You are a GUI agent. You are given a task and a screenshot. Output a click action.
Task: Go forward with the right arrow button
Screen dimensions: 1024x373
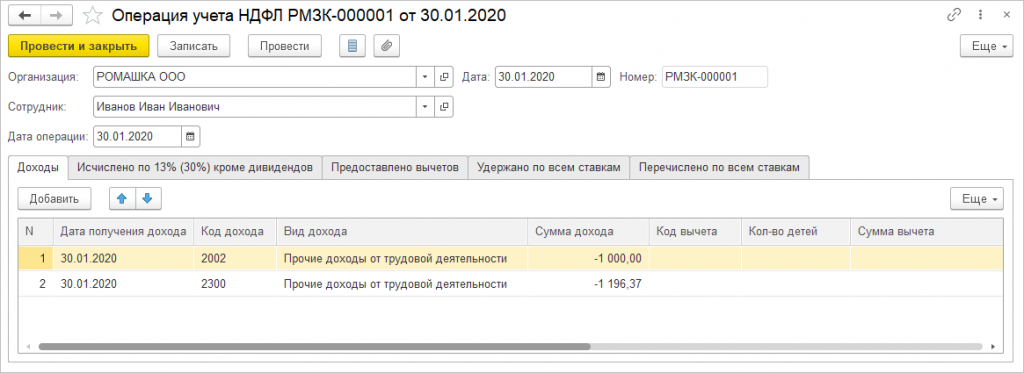click(x=57, y=16)
